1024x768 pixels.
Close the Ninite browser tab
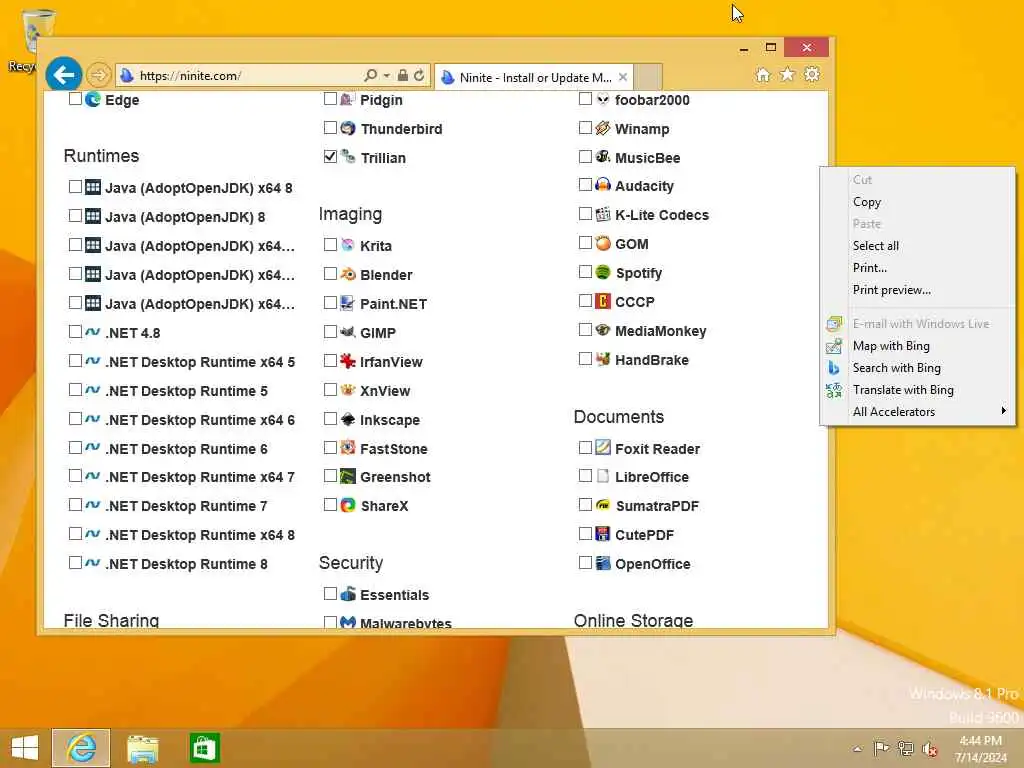pos(623,77)
